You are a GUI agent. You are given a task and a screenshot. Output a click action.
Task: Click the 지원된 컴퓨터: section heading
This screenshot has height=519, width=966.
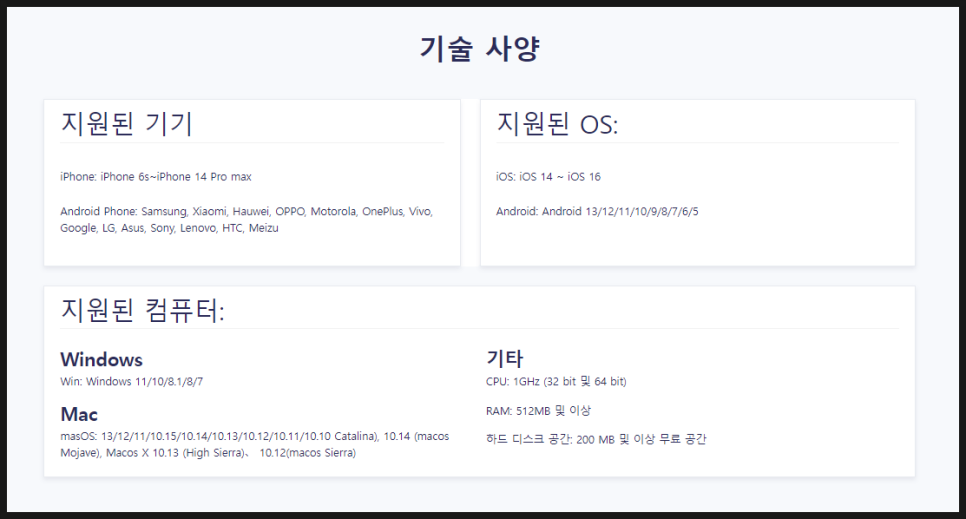pyautogui.click(x=142, y=309)
